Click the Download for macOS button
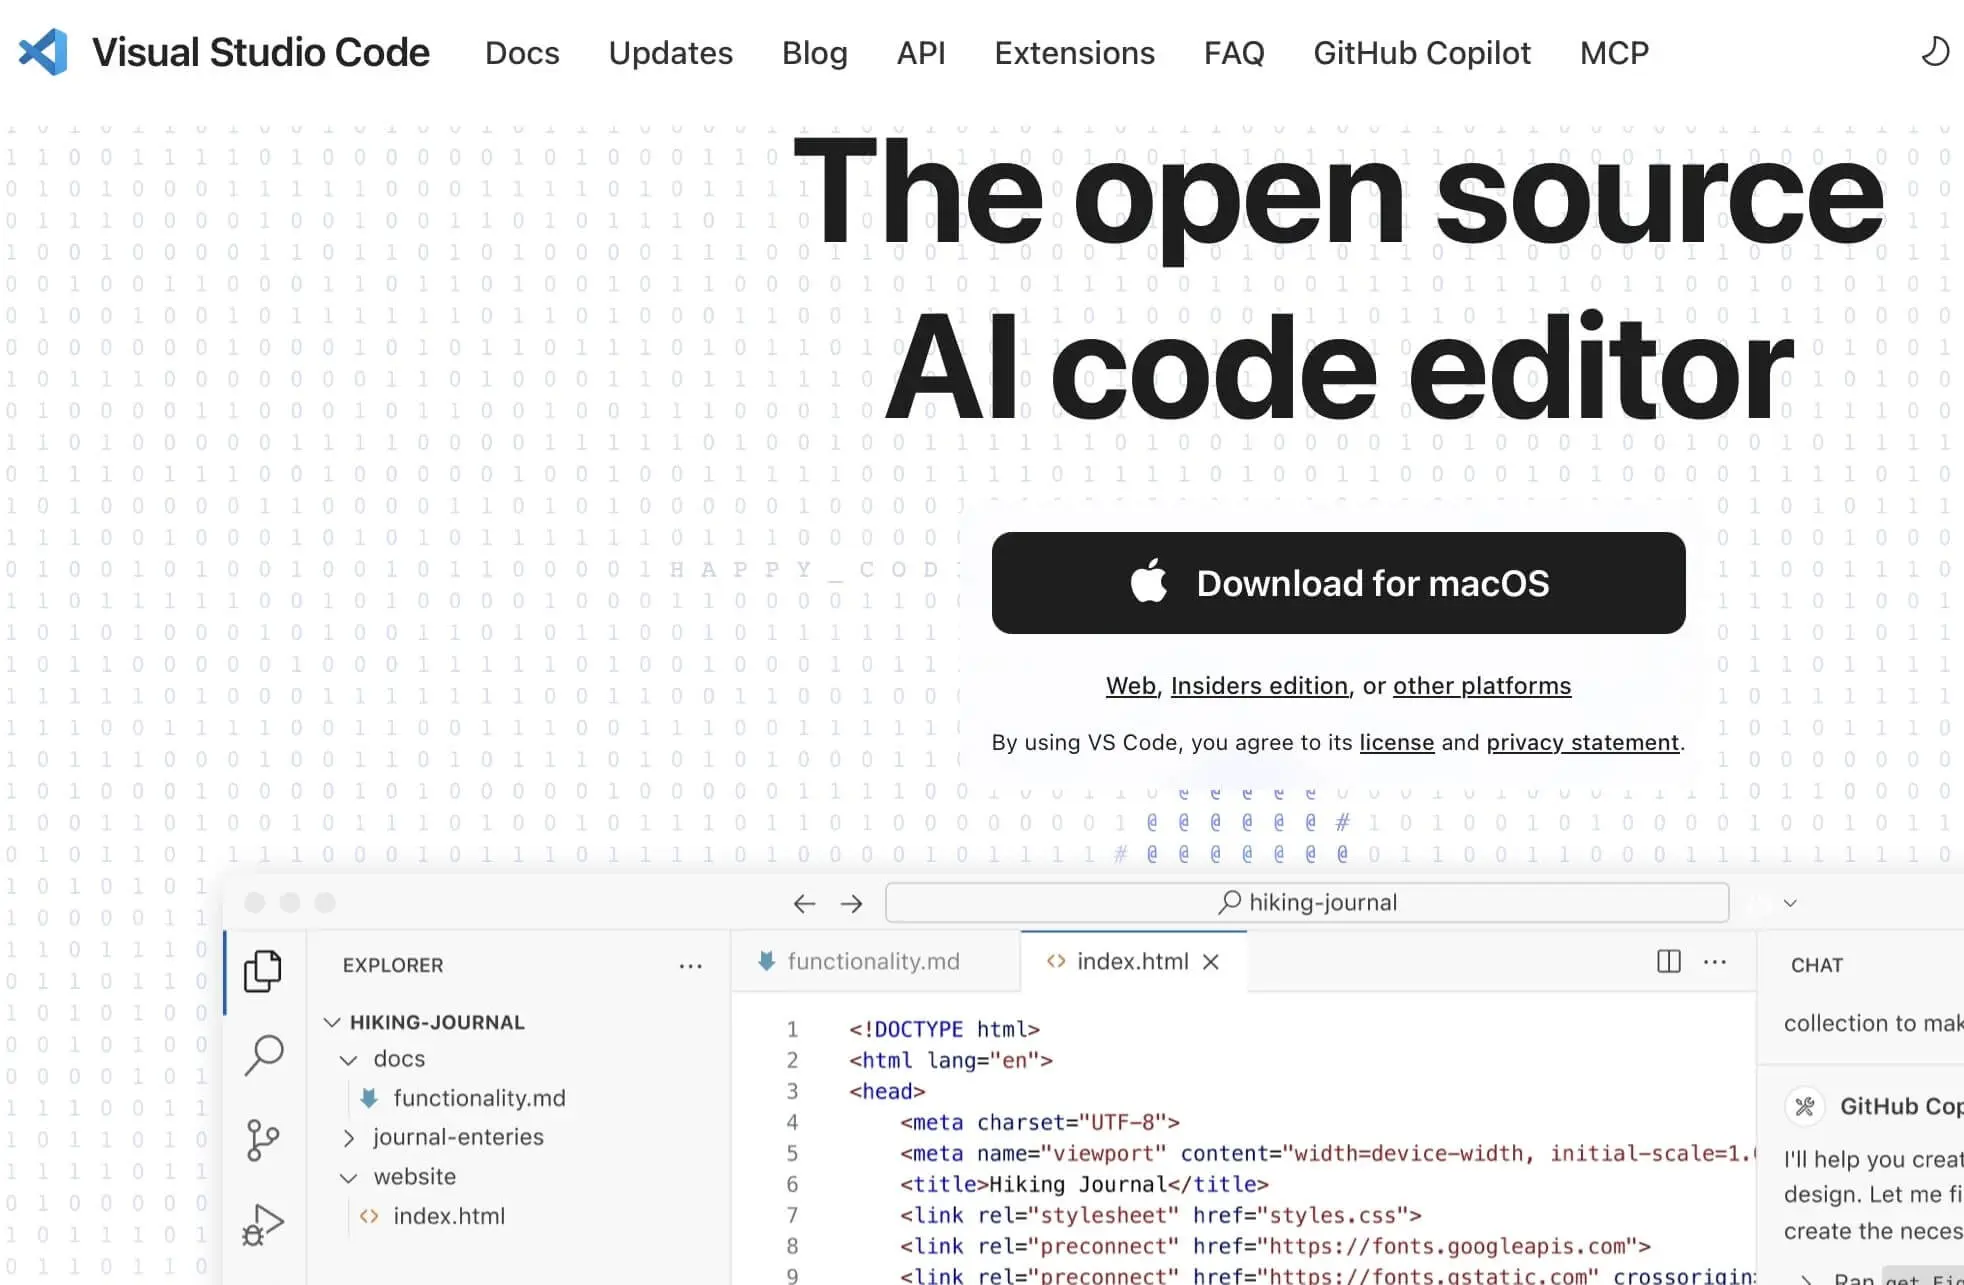The height and width of the screenshot is (1285, 1964). pos(1337,583)
